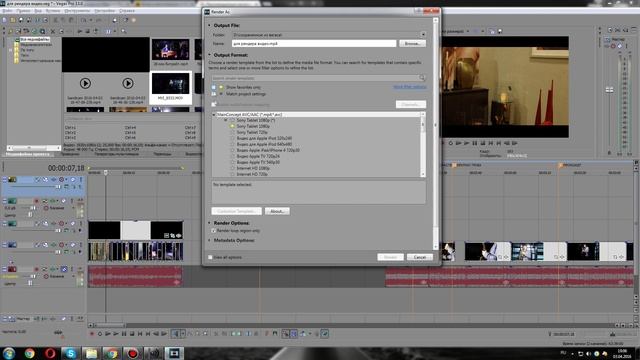Collapse the Output File section

(x=209, y=25)
